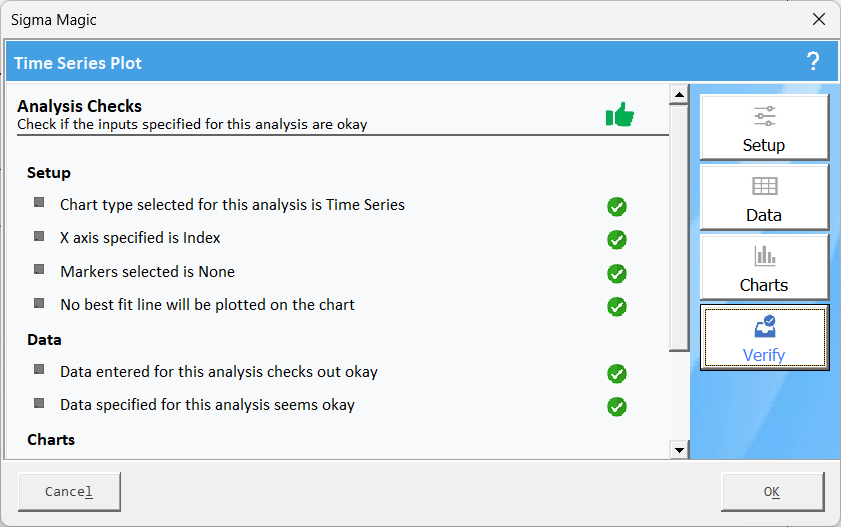Click square bullet beside Markers selected item

[39, 269]
